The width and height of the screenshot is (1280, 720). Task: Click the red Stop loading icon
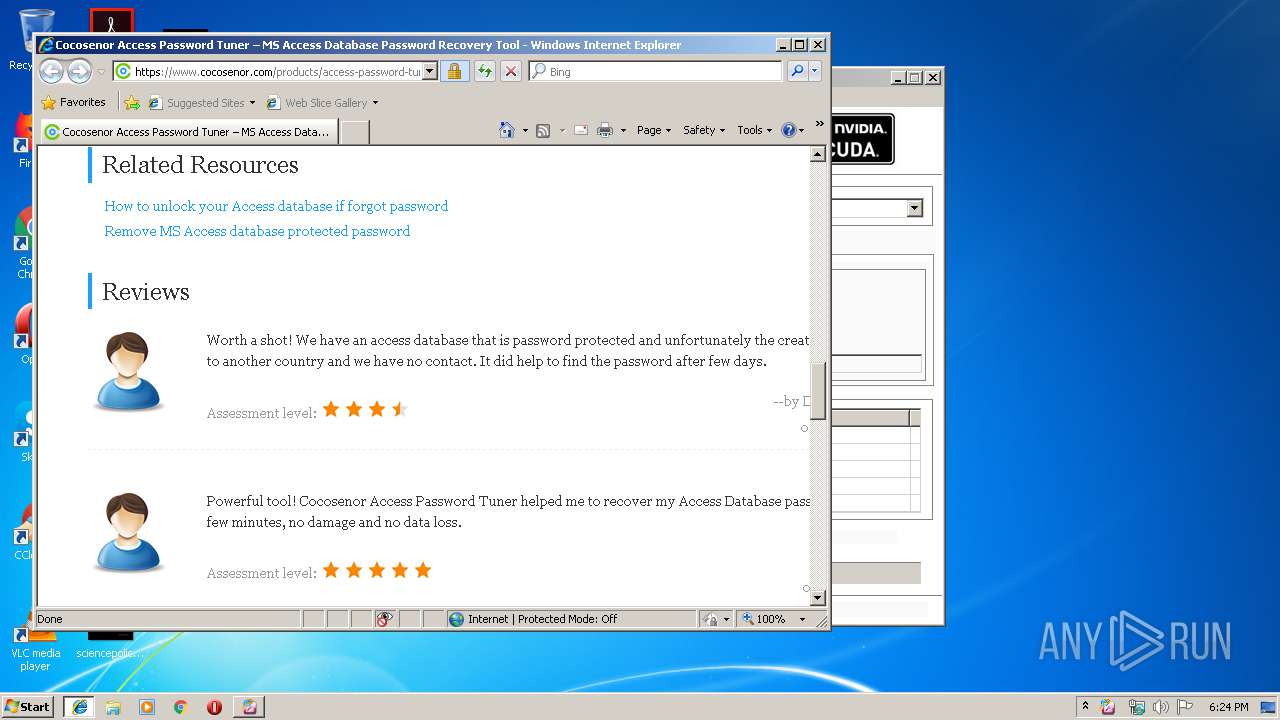click(x=511, y=71)
